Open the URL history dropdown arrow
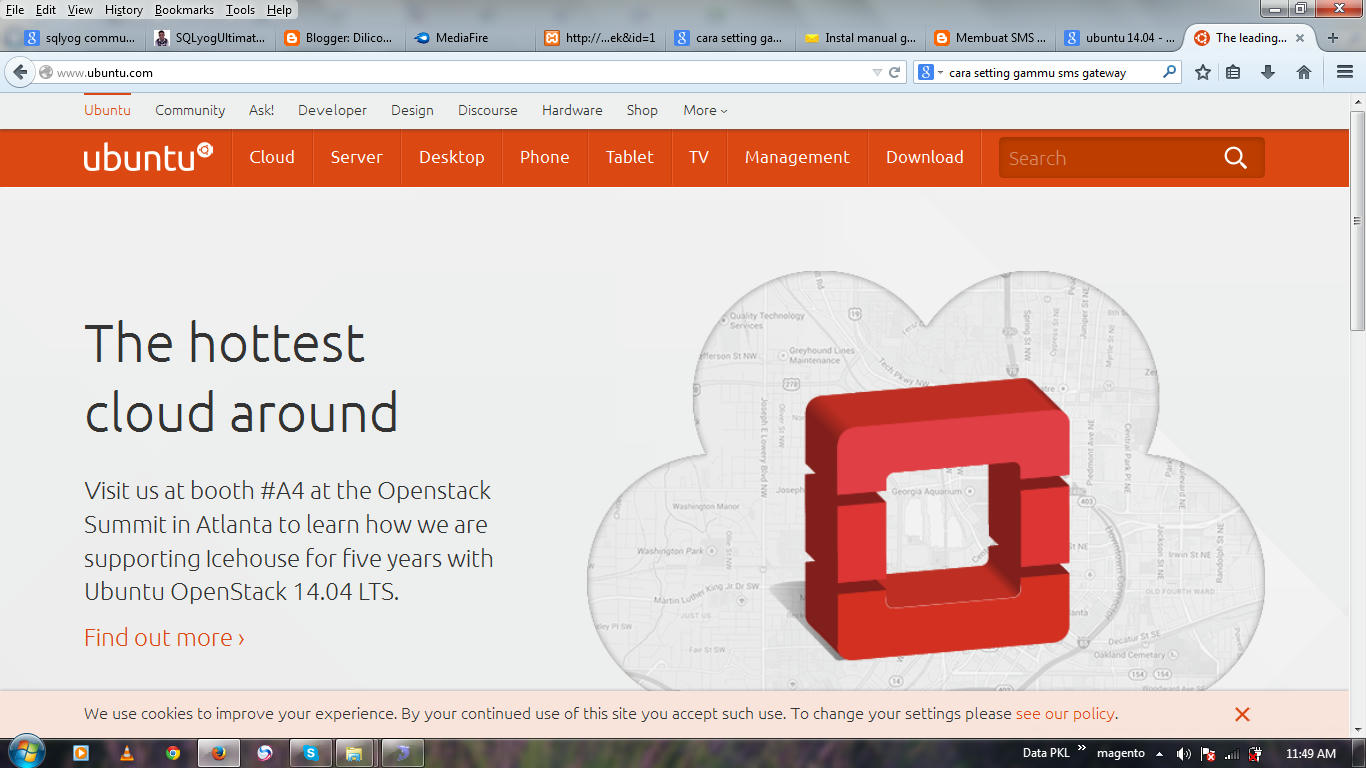This screenshot has height=768, width=1366. click(877, 72)
